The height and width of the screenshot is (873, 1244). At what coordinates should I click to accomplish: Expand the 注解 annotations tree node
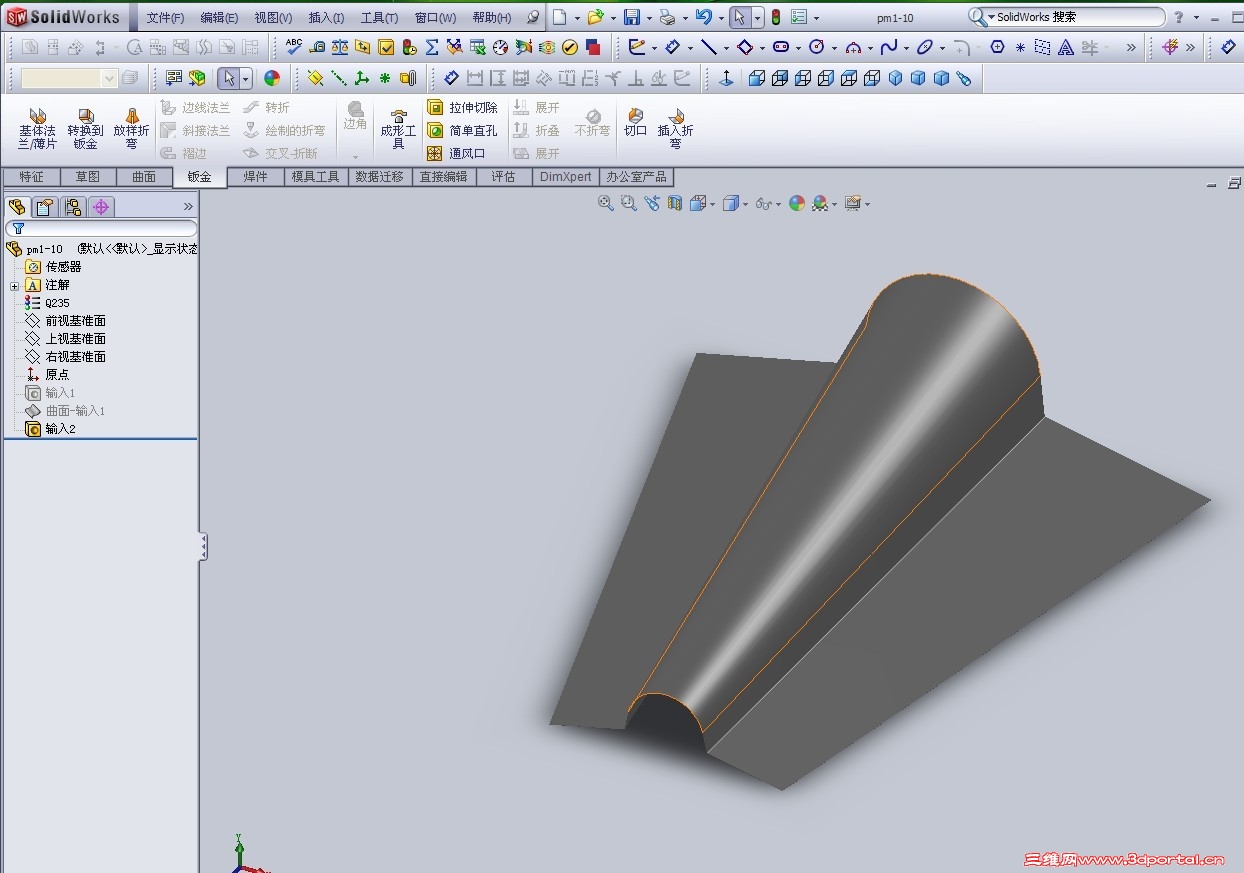(x=14, y=286)
